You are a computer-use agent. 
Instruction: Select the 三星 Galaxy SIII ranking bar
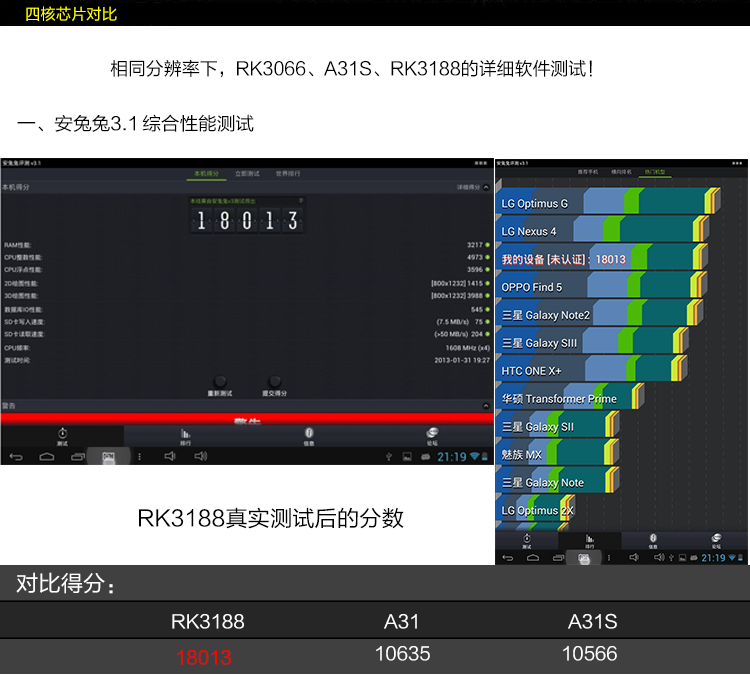click(592, 341)
